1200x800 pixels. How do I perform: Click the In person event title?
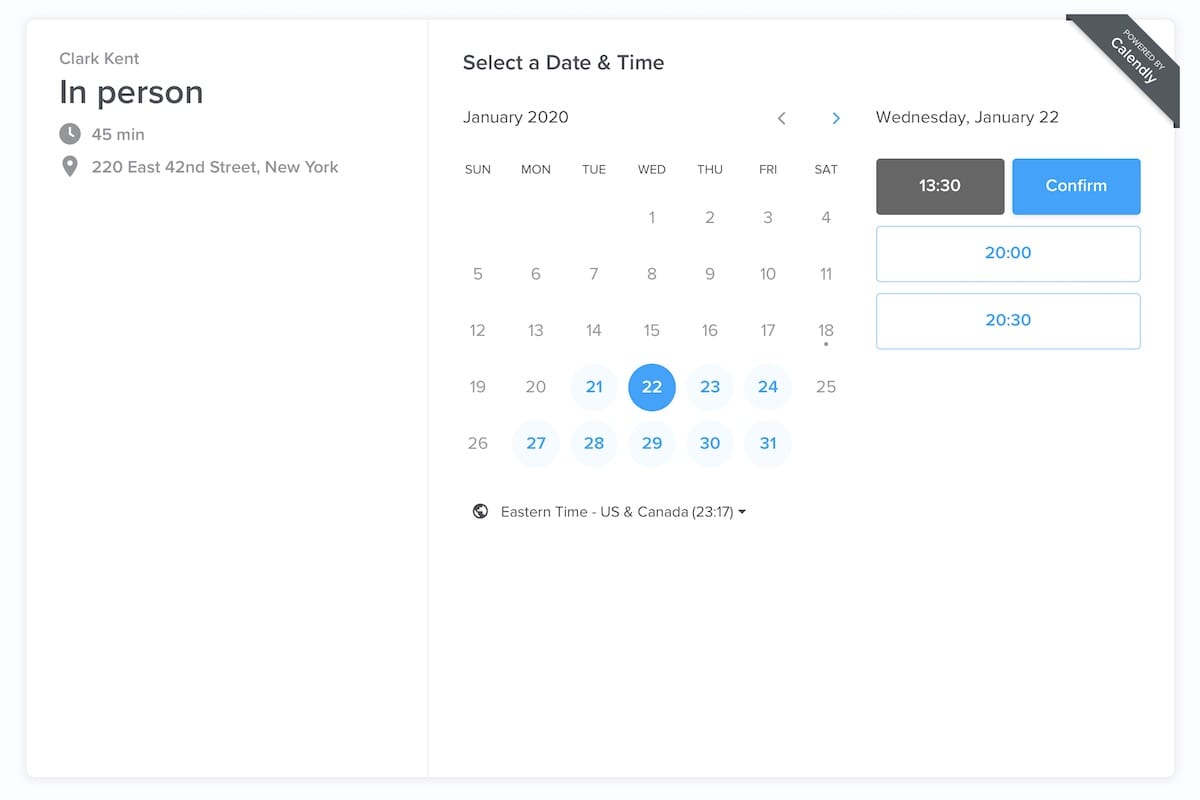pos(131,92)
